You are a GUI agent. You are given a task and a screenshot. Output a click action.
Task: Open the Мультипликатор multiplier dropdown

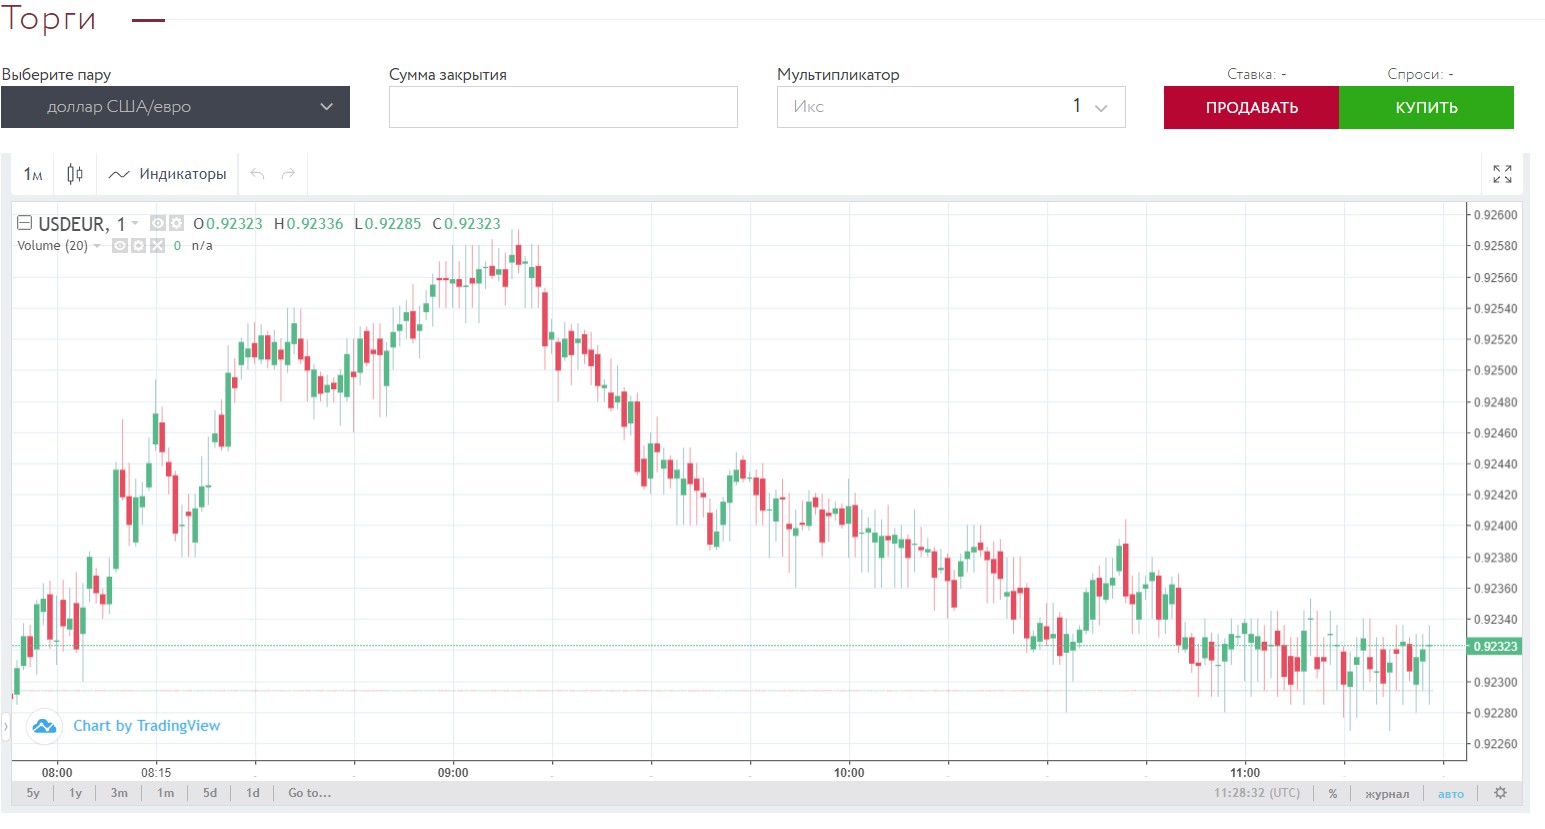951,107
